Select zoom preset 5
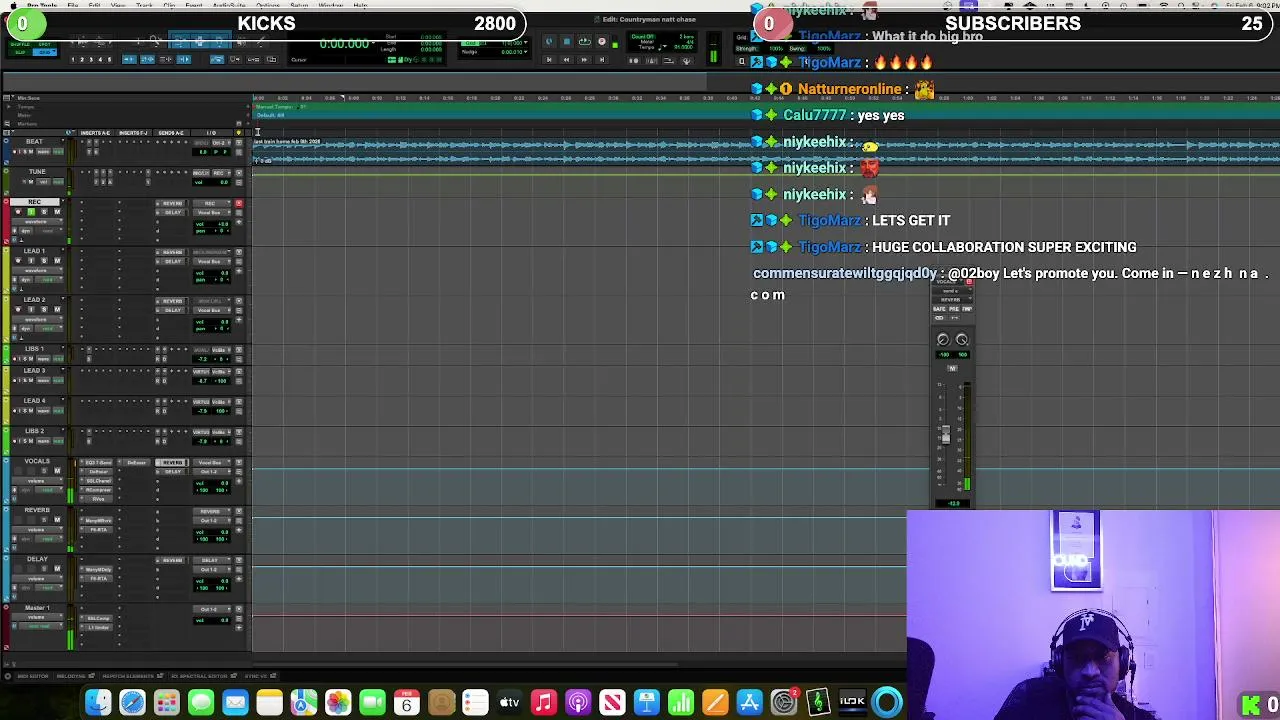This screenshot has height=720, width=1280. (x=109, y=59)
